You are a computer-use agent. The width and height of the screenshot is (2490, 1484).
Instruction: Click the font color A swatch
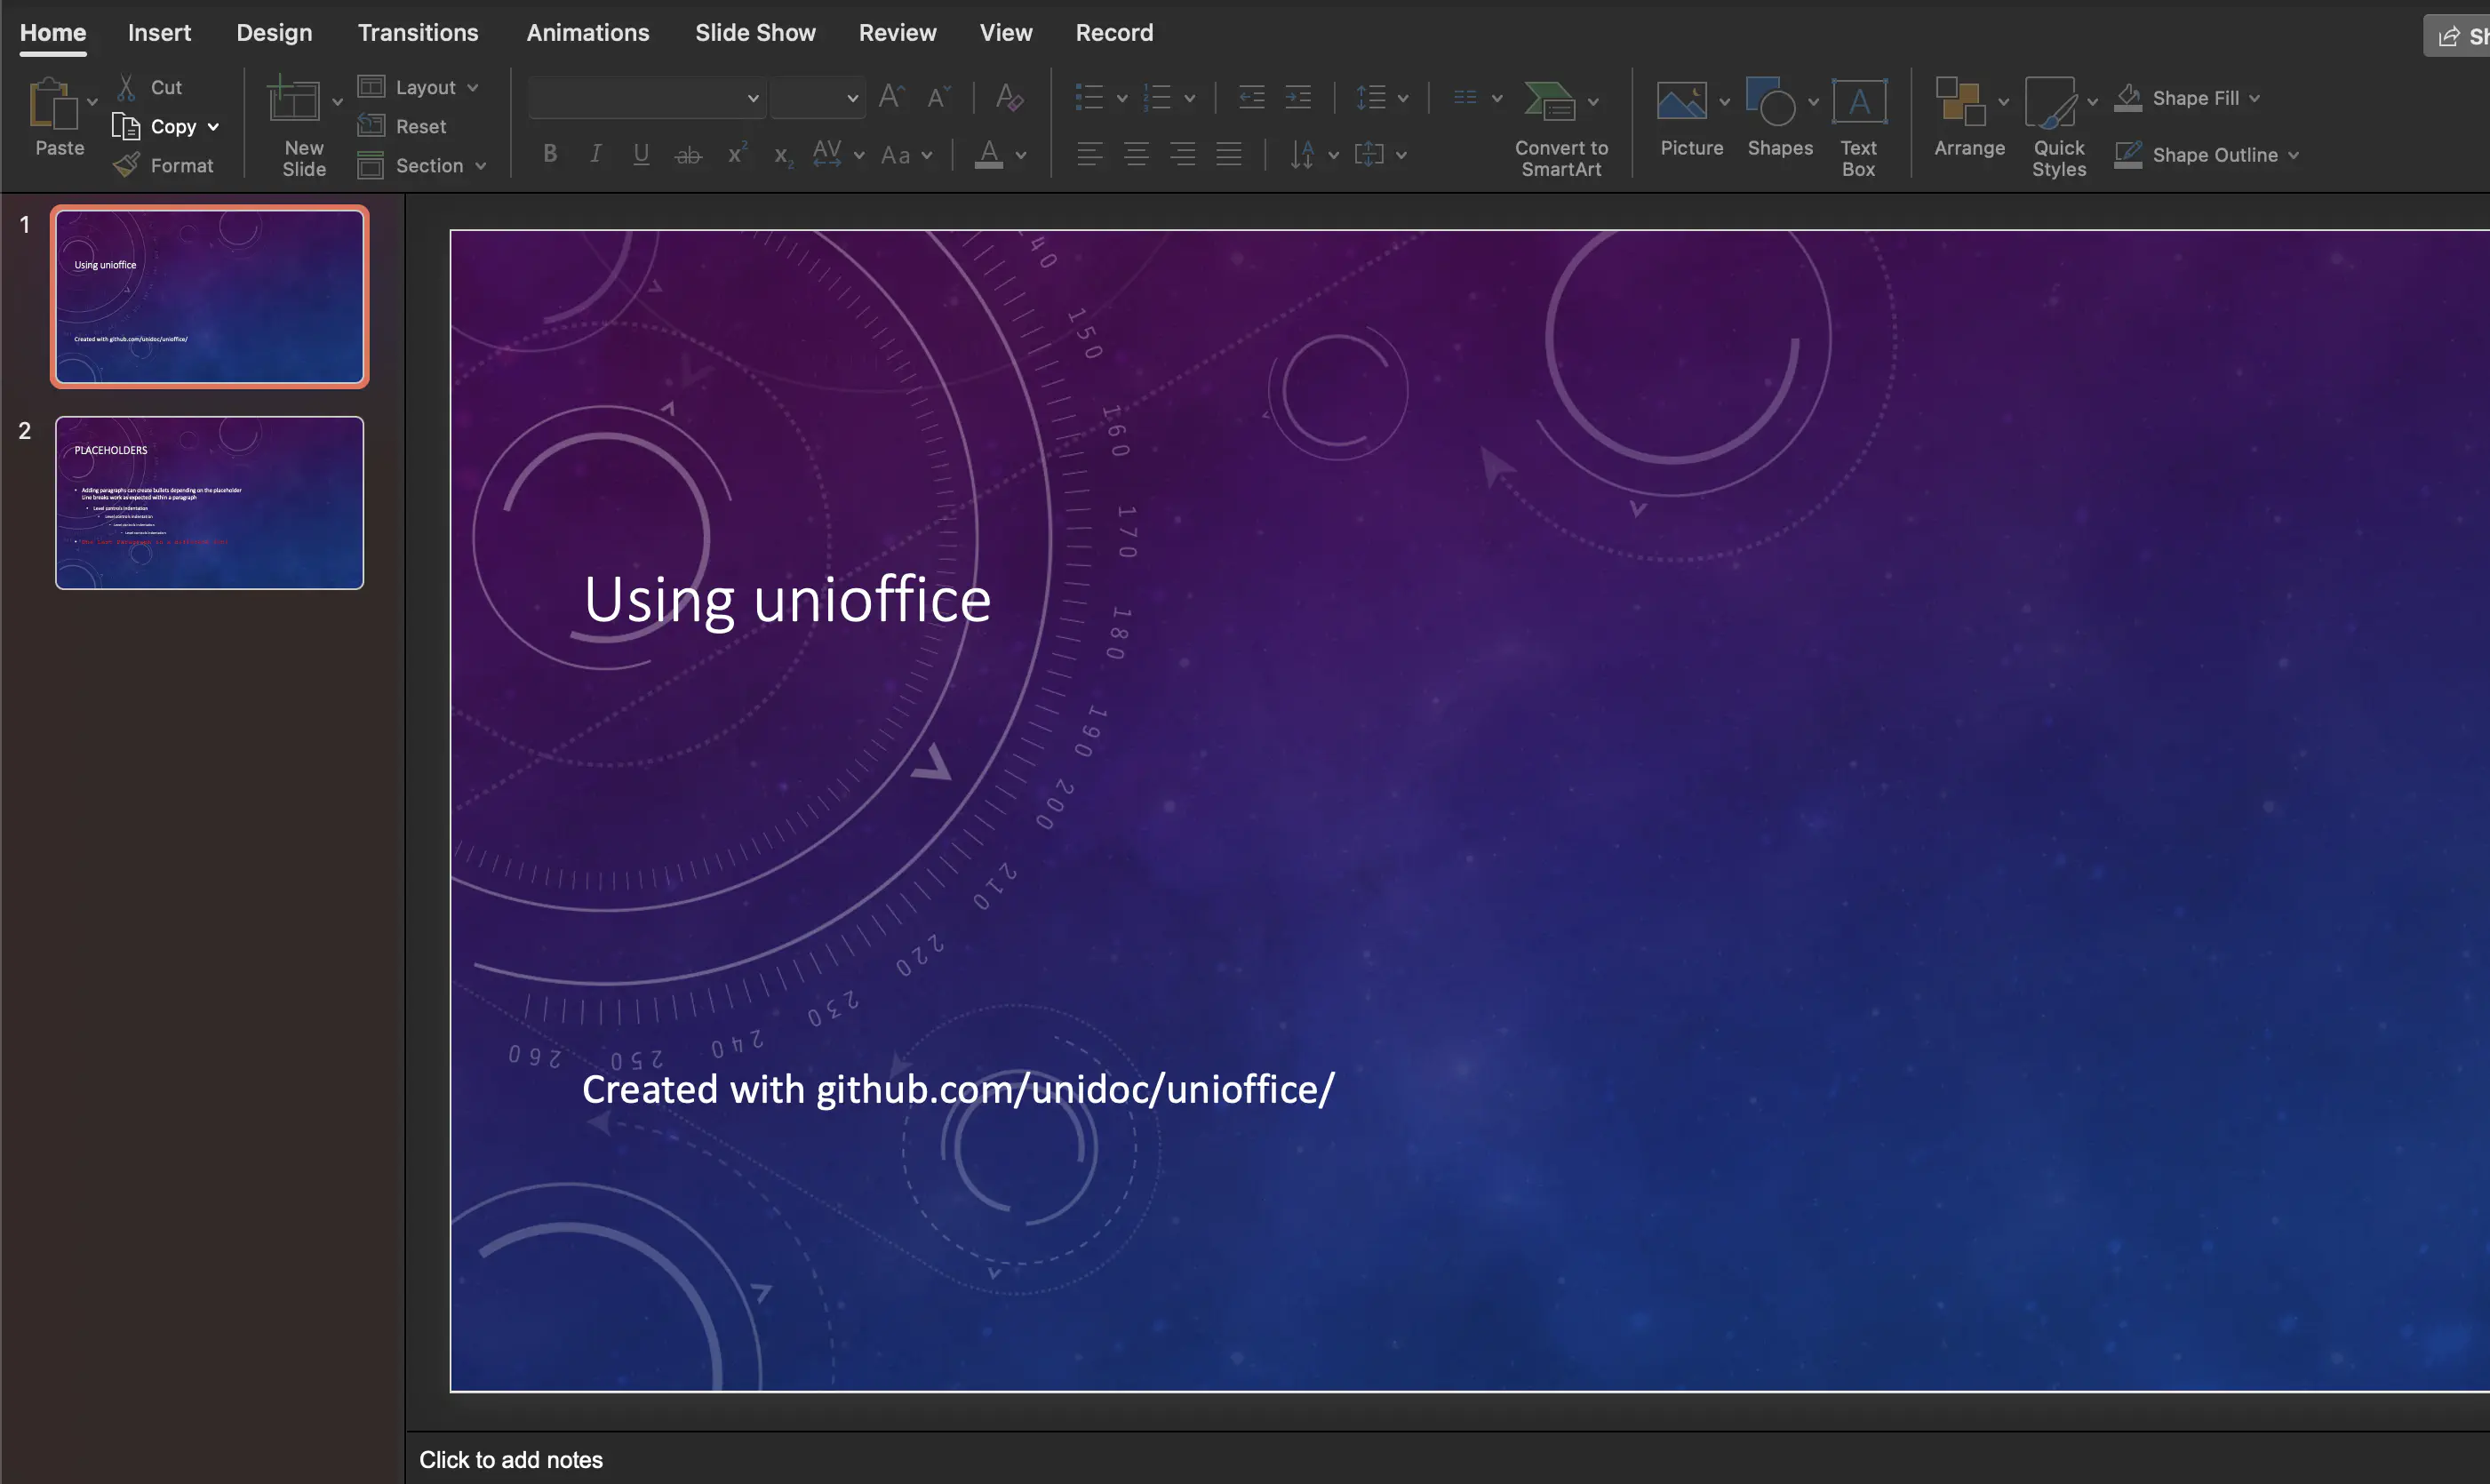[988, 154]
